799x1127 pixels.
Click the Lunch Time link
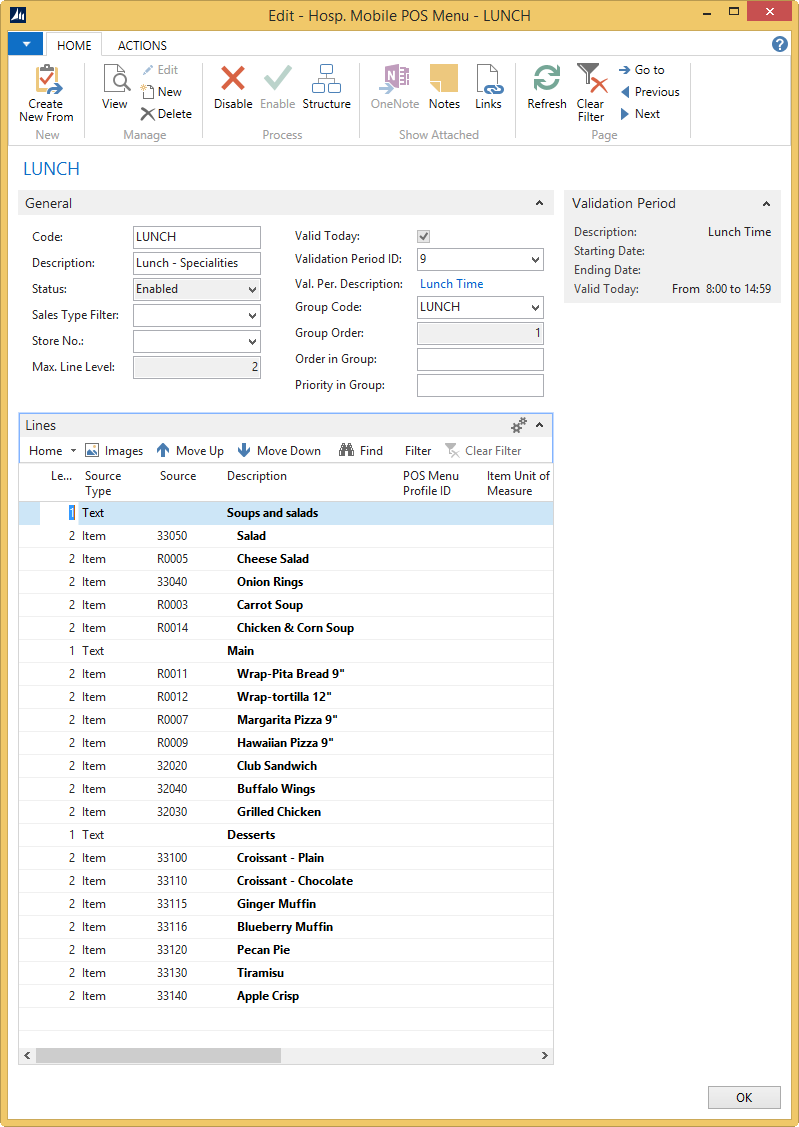451,284
